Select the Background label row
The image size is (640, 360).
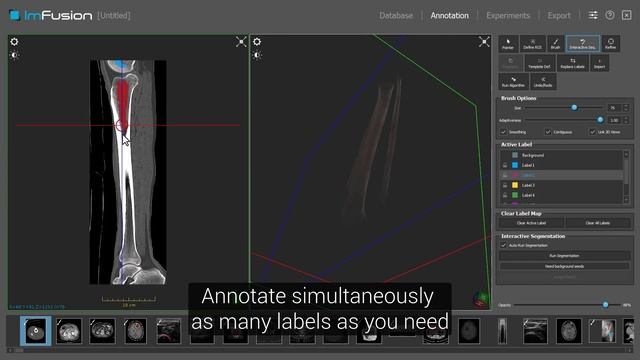click(562, 156)
